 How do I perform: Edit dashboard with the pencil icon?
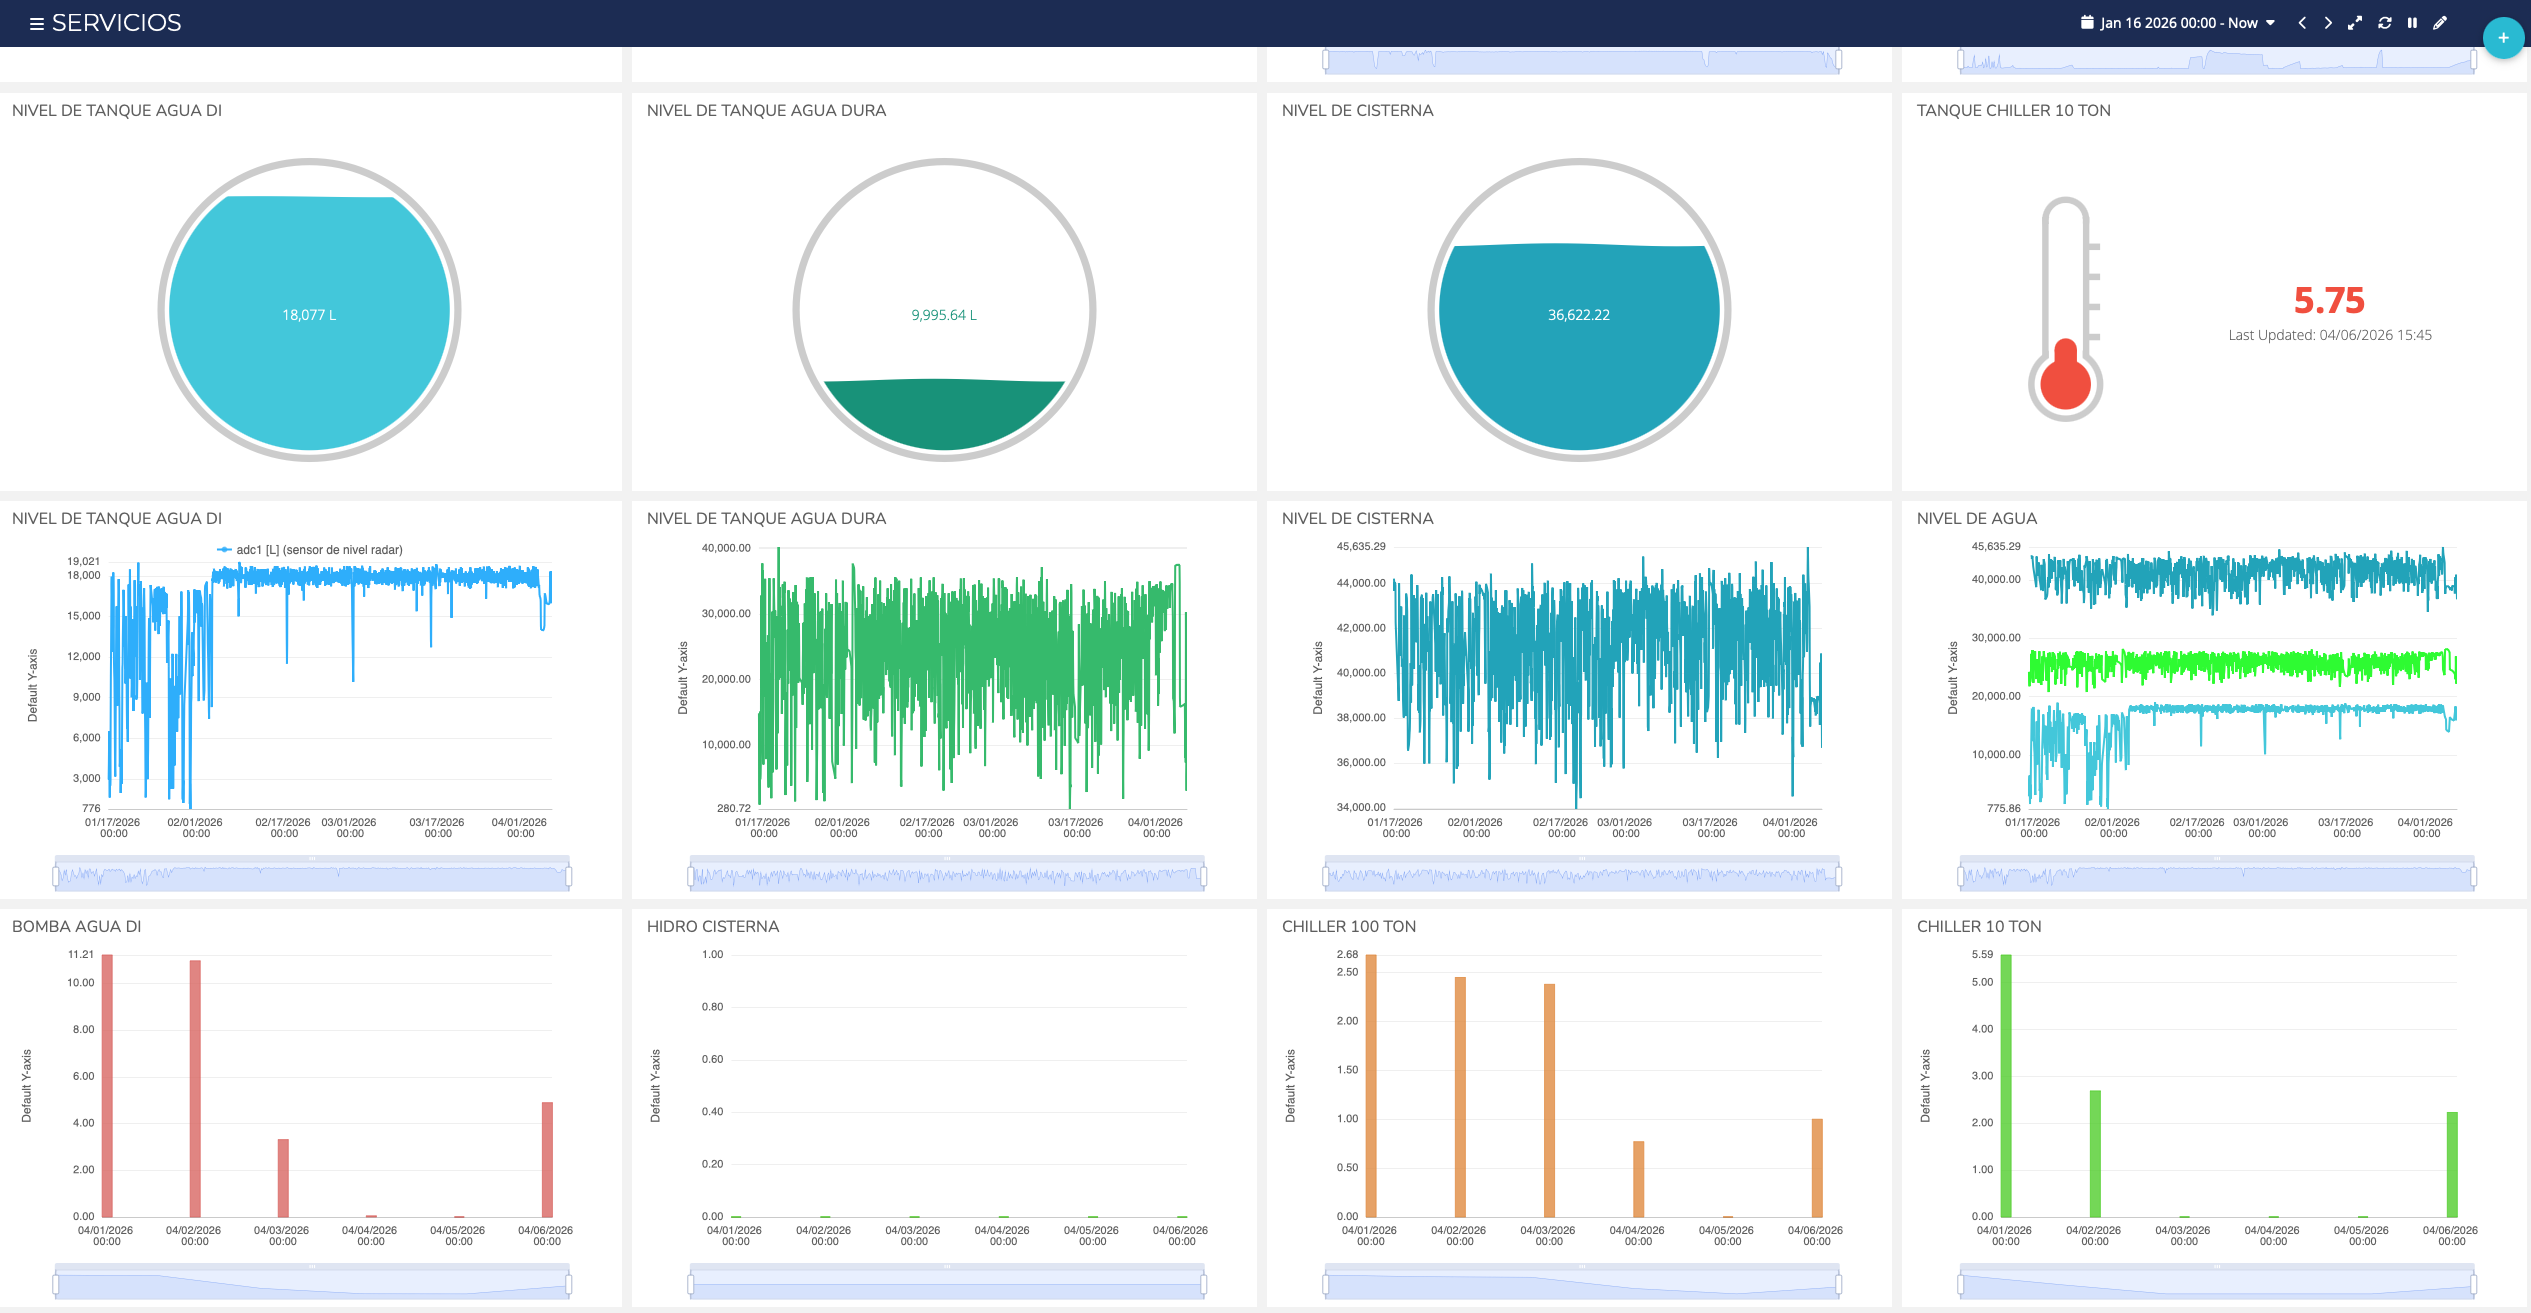pos(2440,23)
